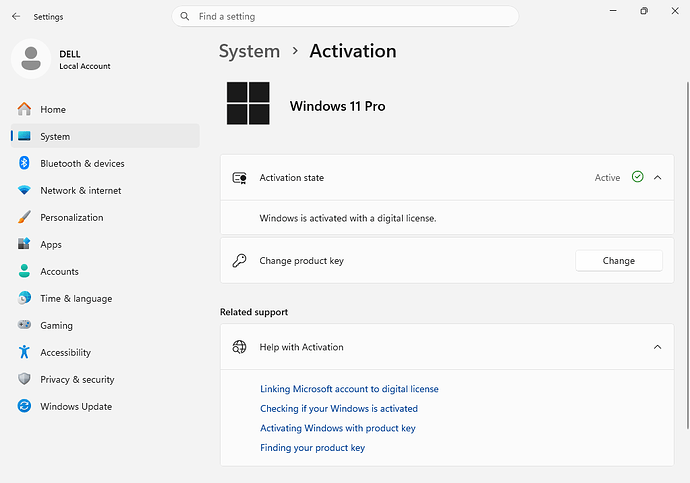Open Accounts settings
This screenshot has height=483, width=690.
105,271
